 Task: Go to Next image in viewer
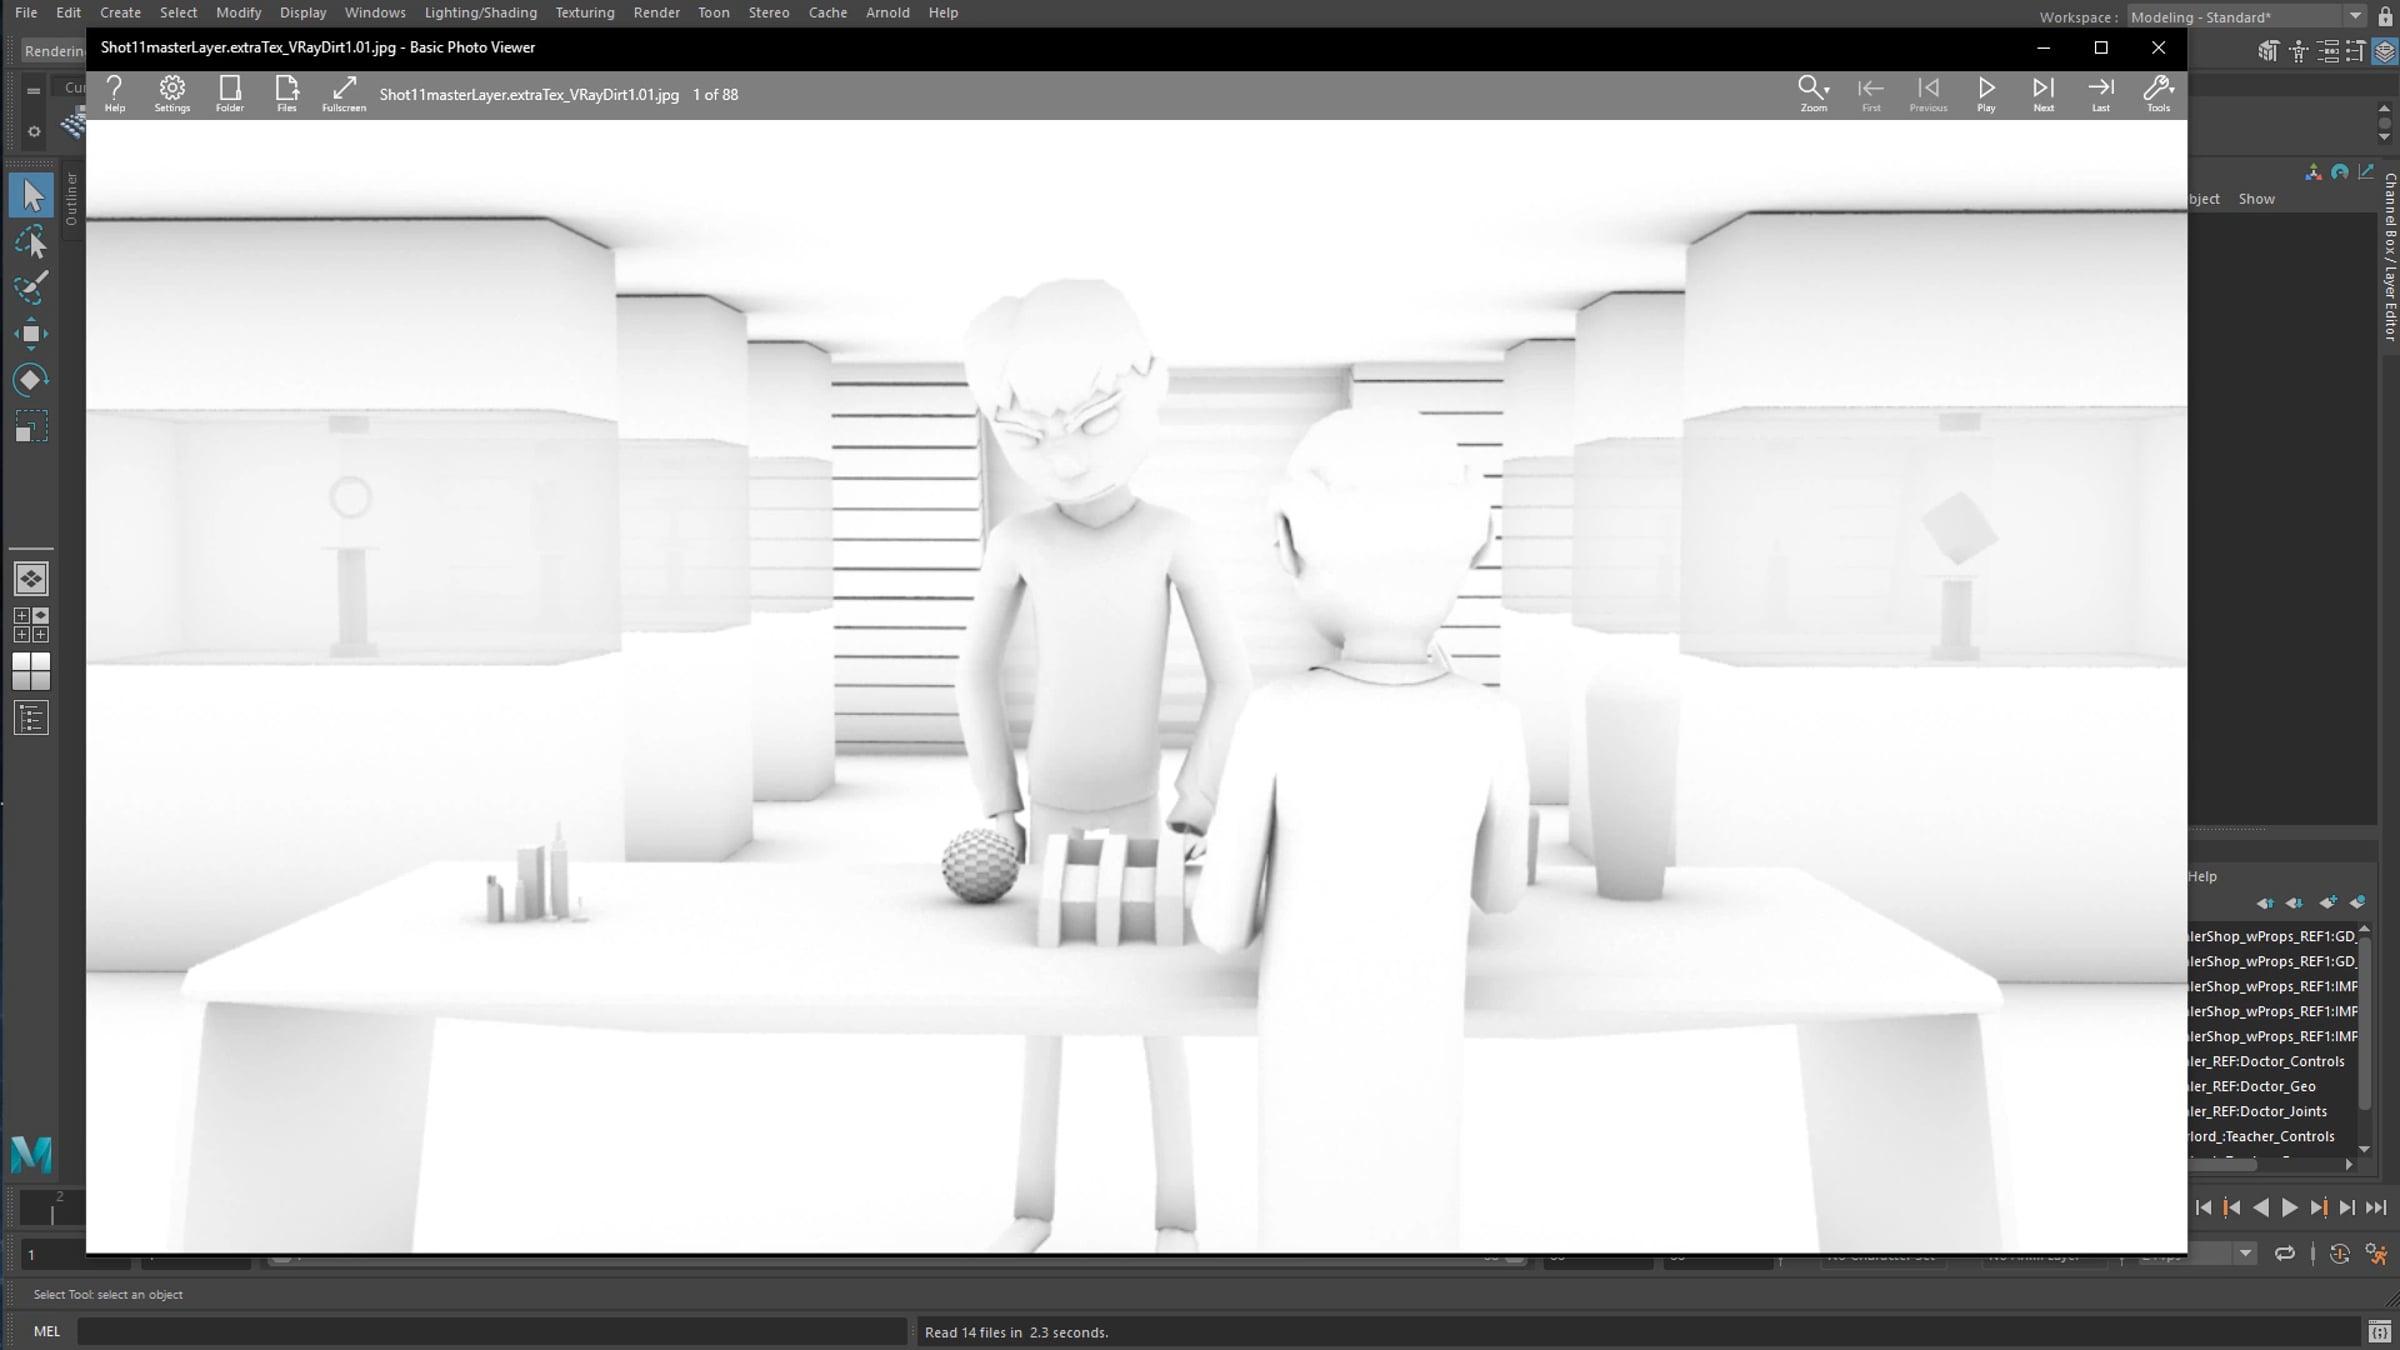(2043, 94)
